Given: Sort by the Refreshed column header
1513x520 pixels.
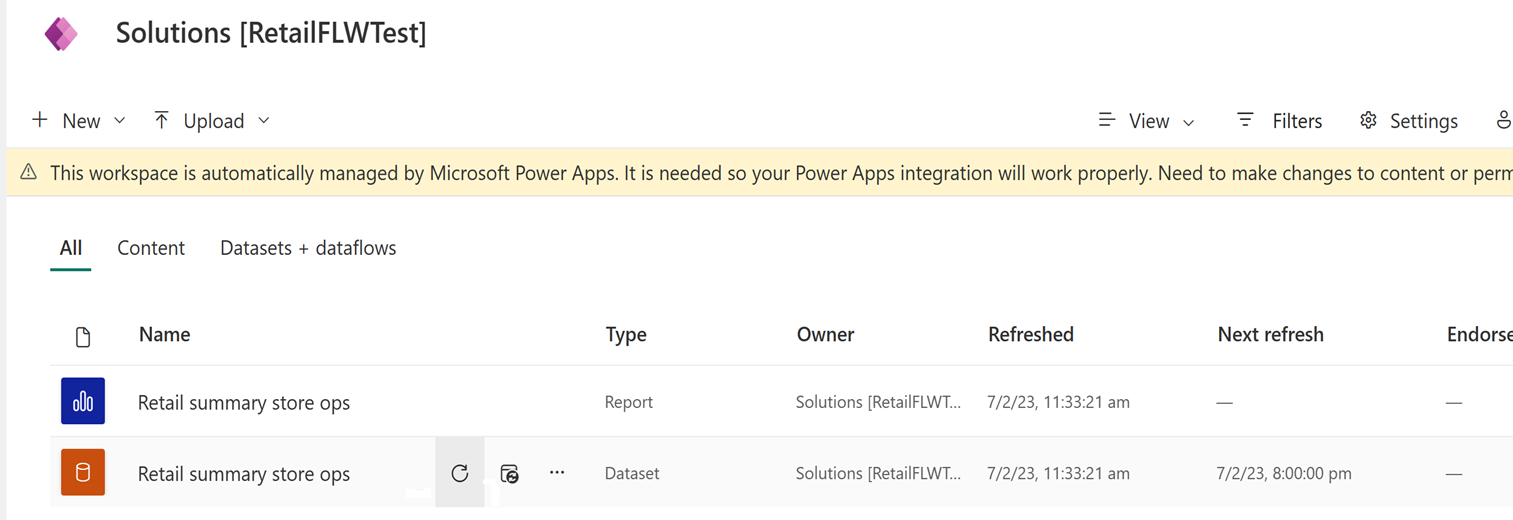Looking at the screenshot, I should (x=1031, y=335).
